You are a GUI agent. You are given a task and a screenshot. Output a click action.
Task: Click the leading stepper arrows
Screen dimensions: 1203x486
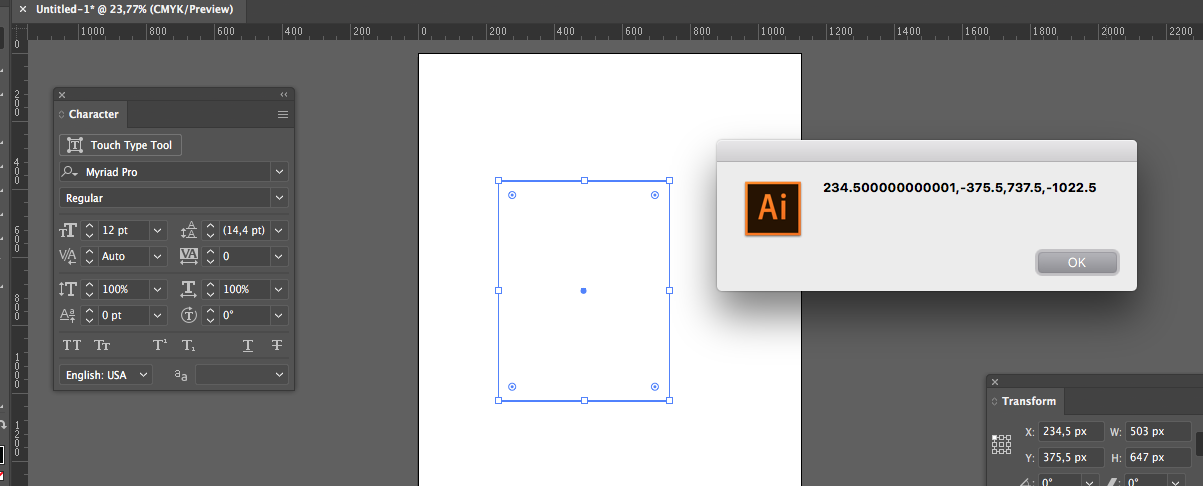(211, 230)
